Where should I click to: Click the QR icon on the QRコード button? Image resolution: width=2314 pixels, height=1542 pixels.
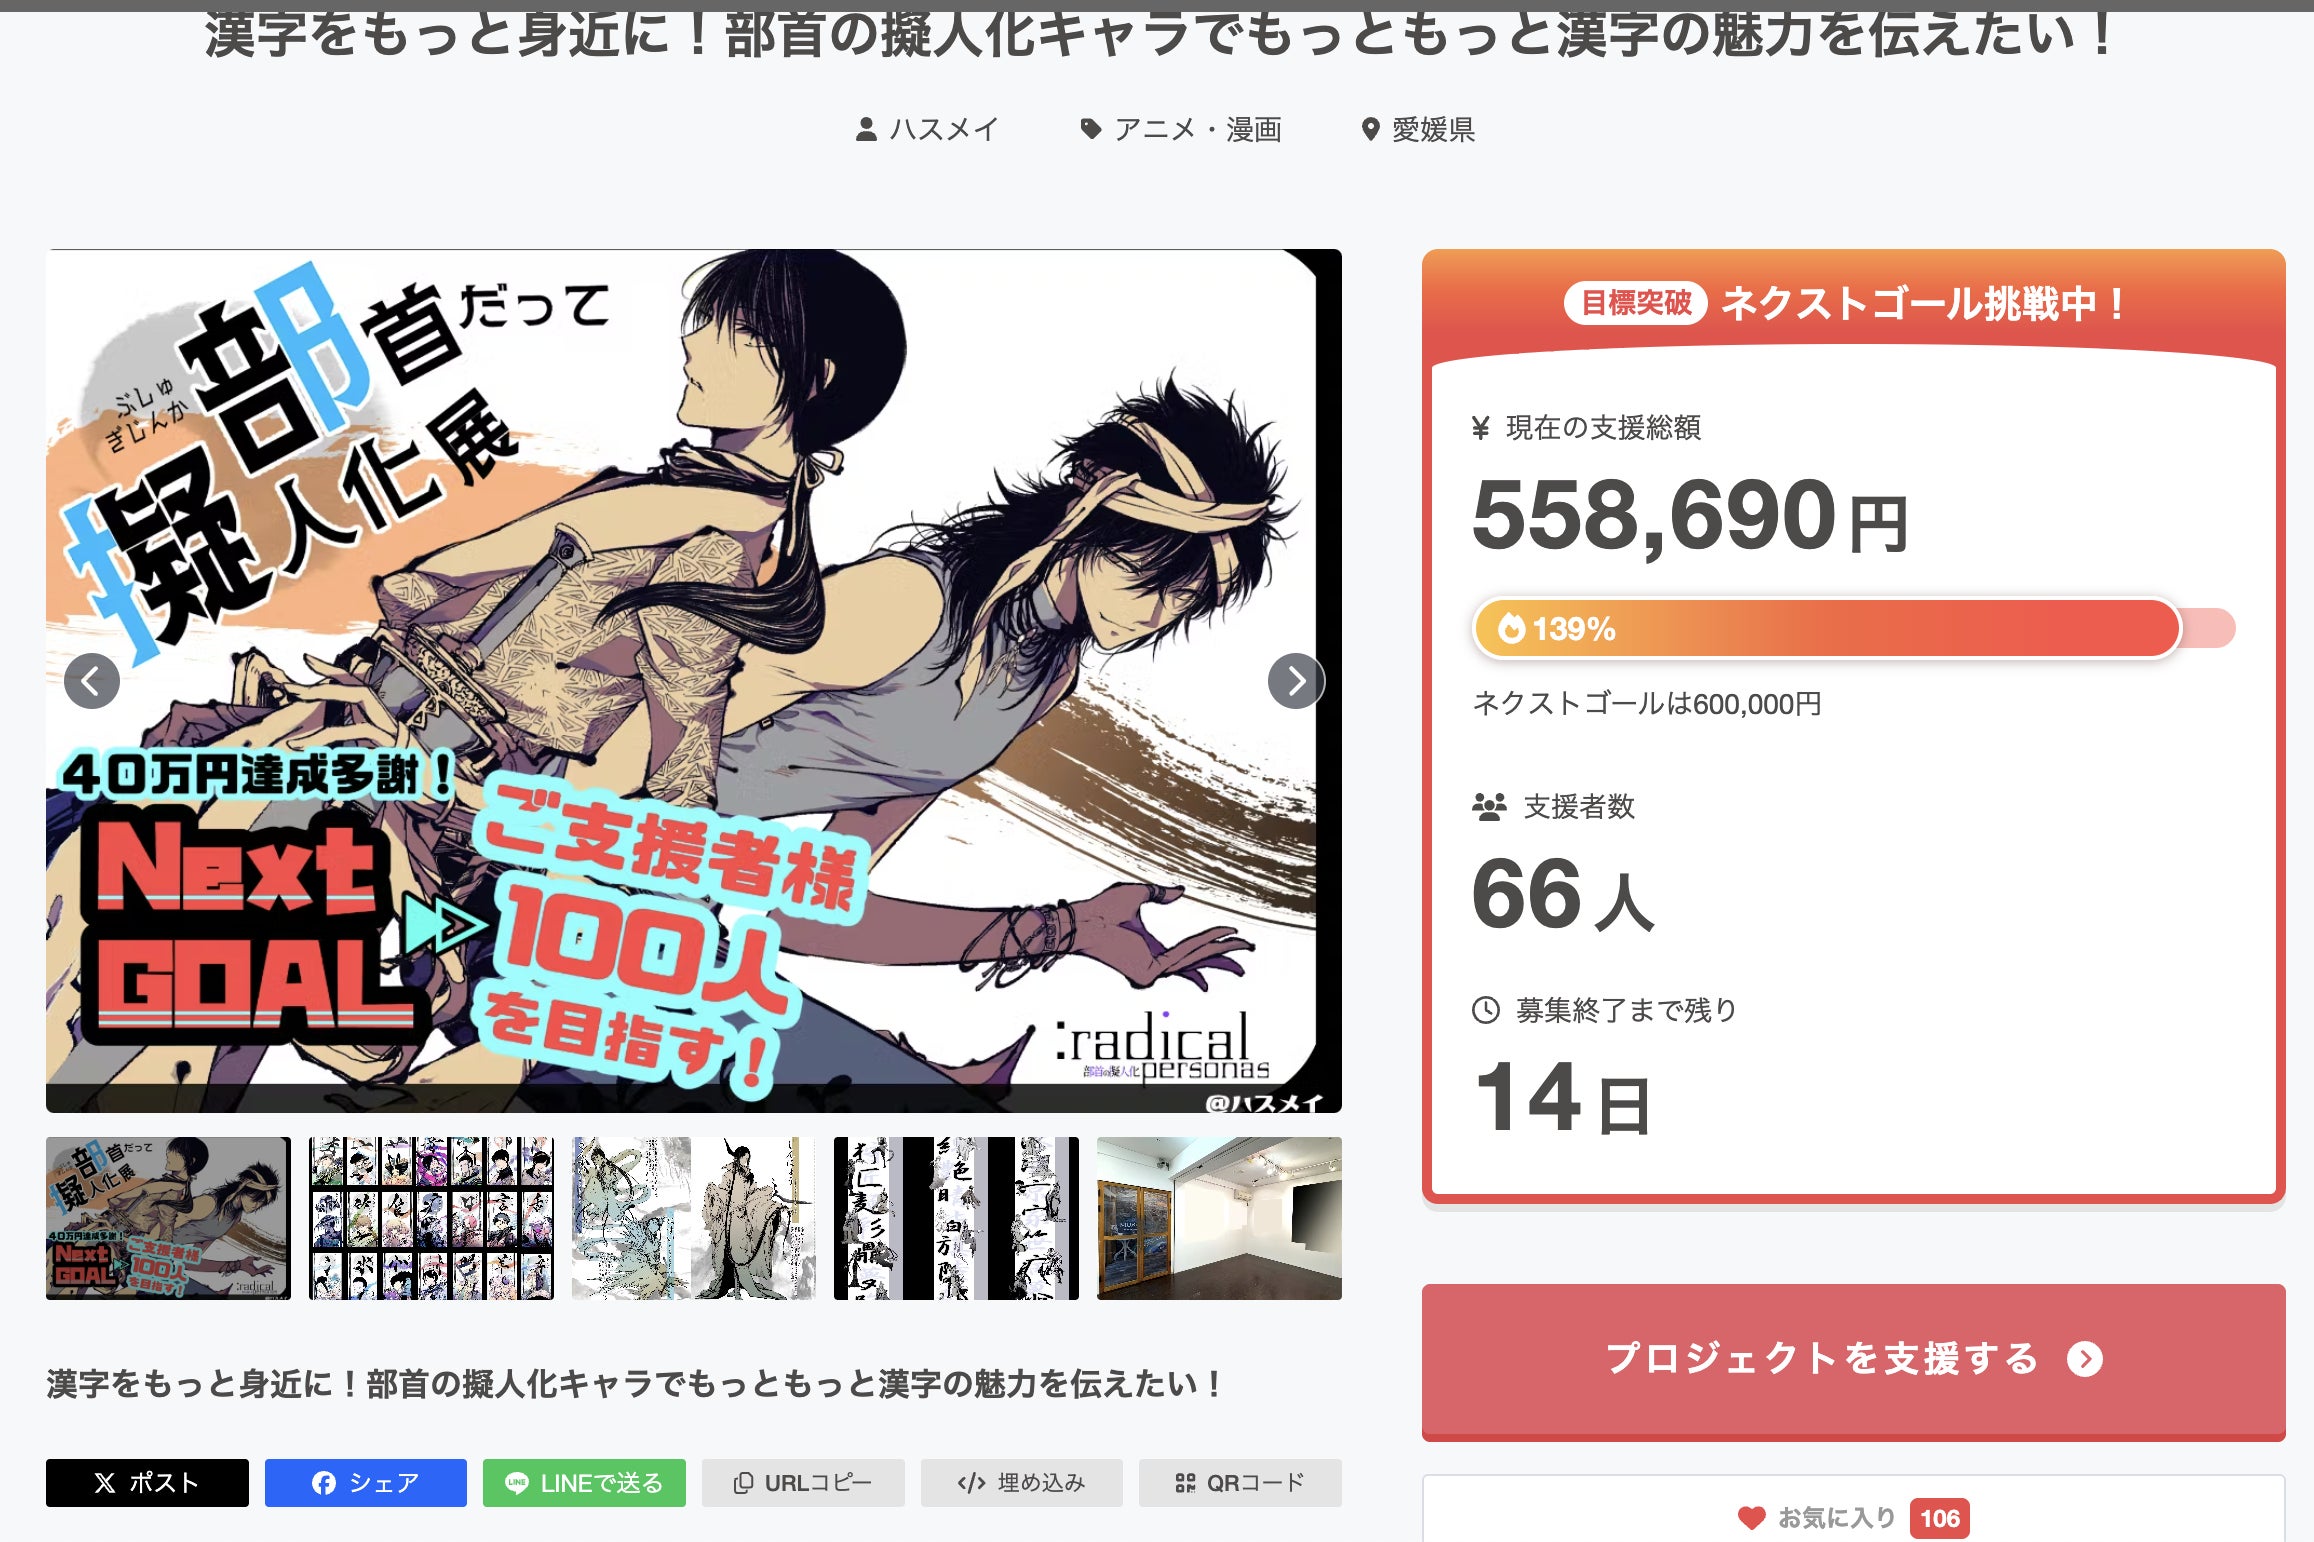pyautogui.click(x=1185, y=1483)
